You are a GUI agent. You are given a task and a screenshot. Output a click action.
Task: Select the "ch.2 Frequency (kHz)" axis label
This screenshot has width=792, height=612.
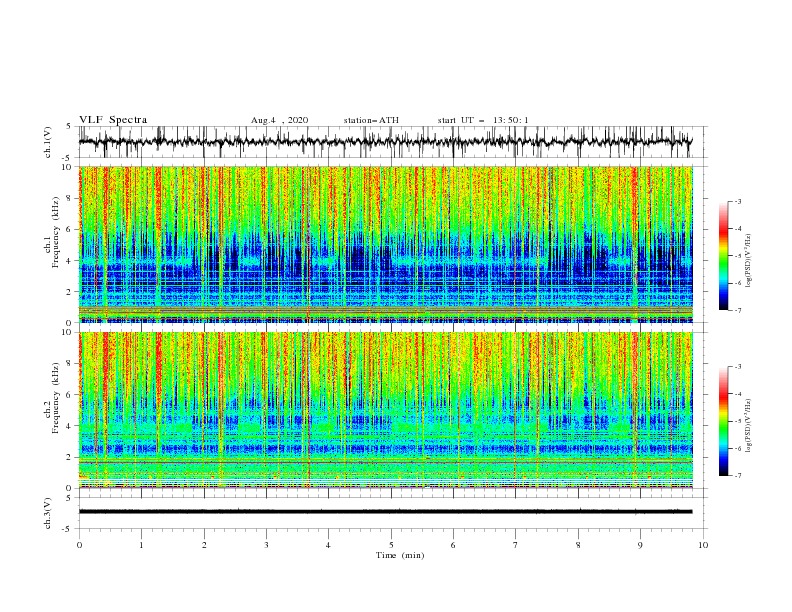52,398
